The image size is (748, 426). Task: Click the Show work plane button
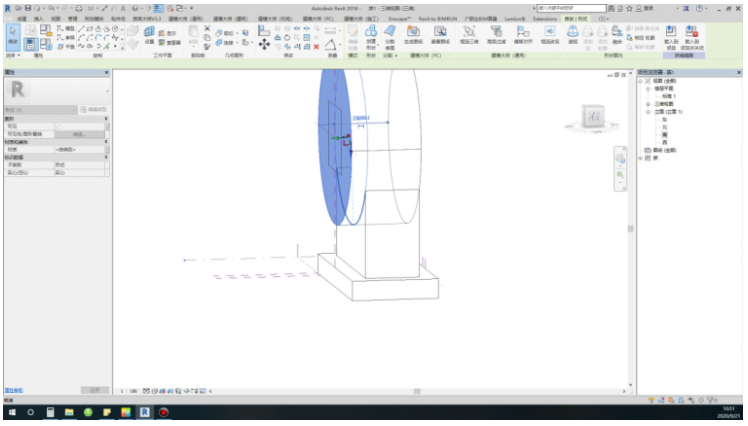[167, 33]
